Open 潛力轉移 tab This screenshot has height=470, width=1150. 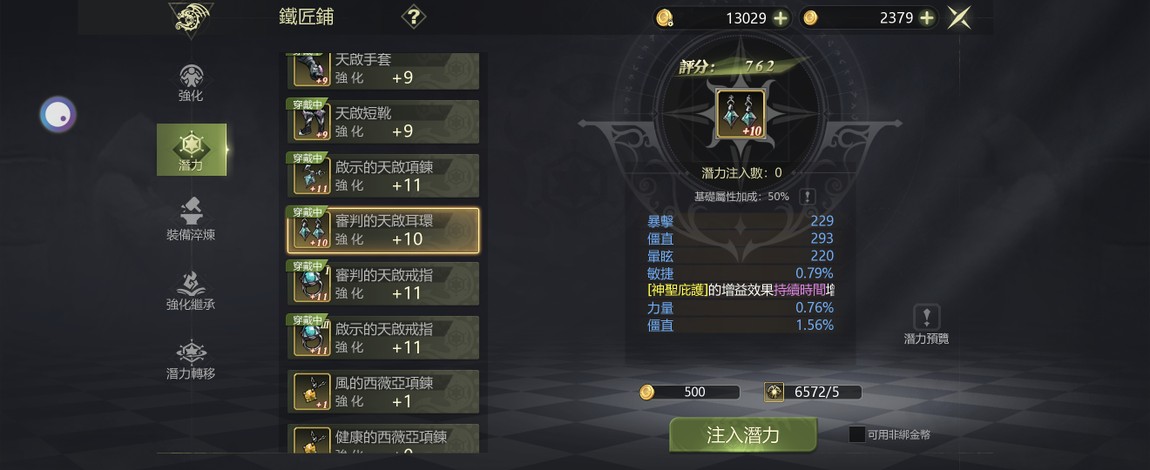[x=191, y=359]
